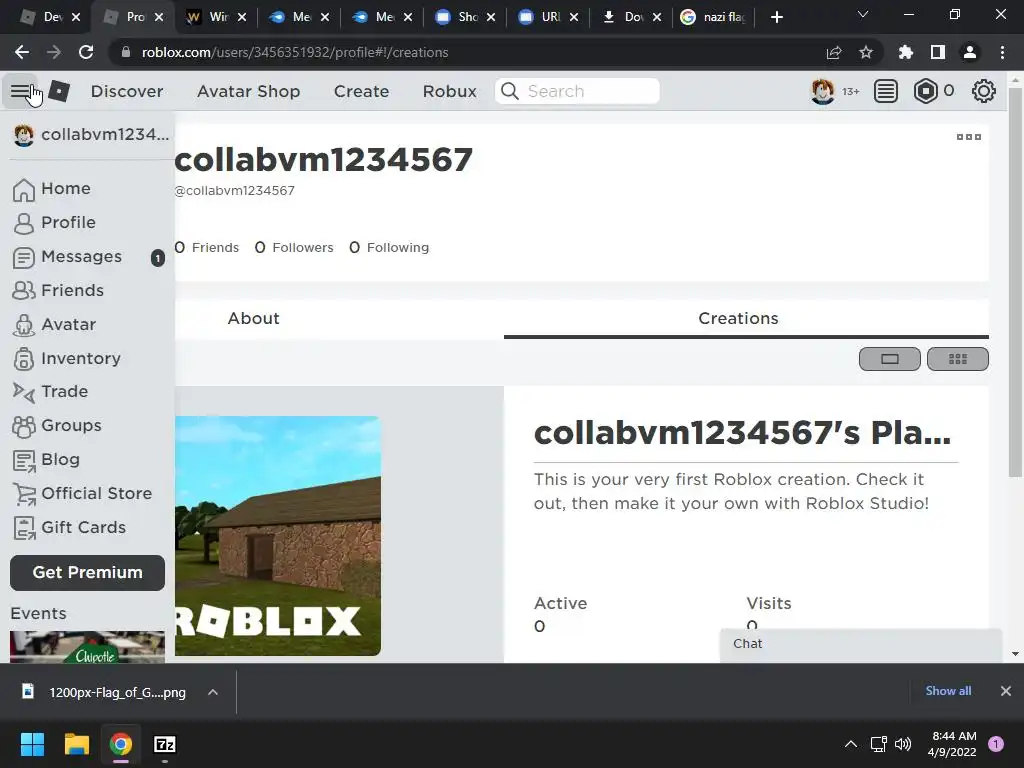Open the Robux balance icon
1024x768 pixels.
(x=925, y=91)
